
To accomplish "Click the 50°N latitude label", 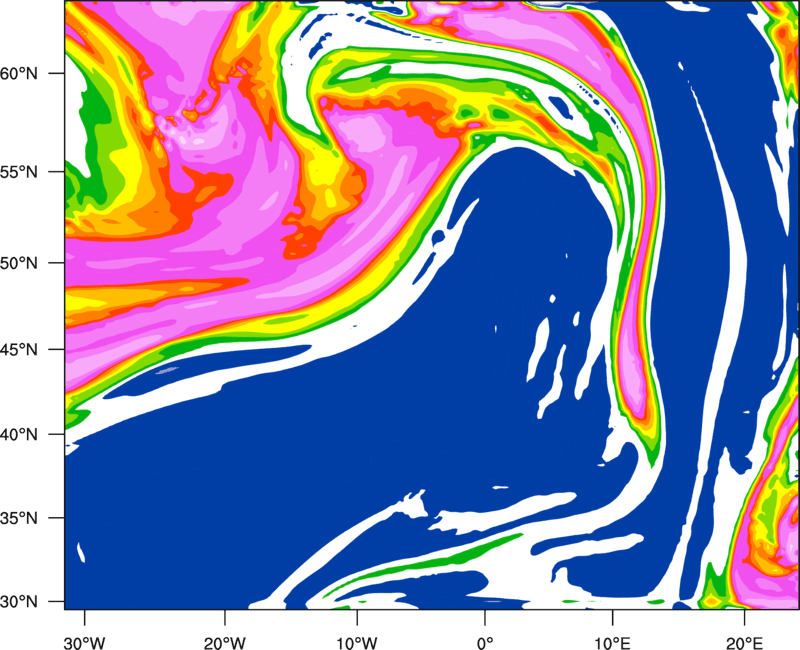I will tap(19, 263).
